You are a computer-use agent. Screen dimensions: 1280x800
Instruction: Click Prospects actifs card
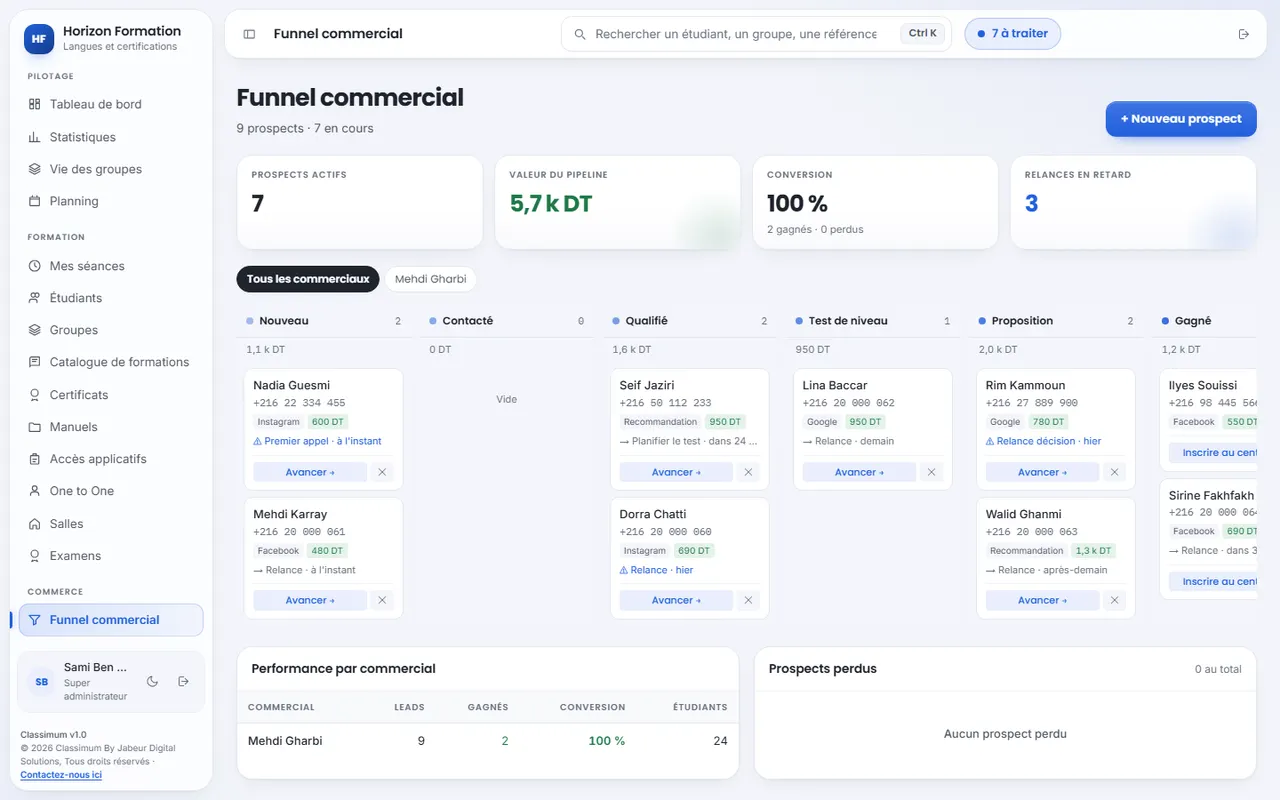point(359,202)
